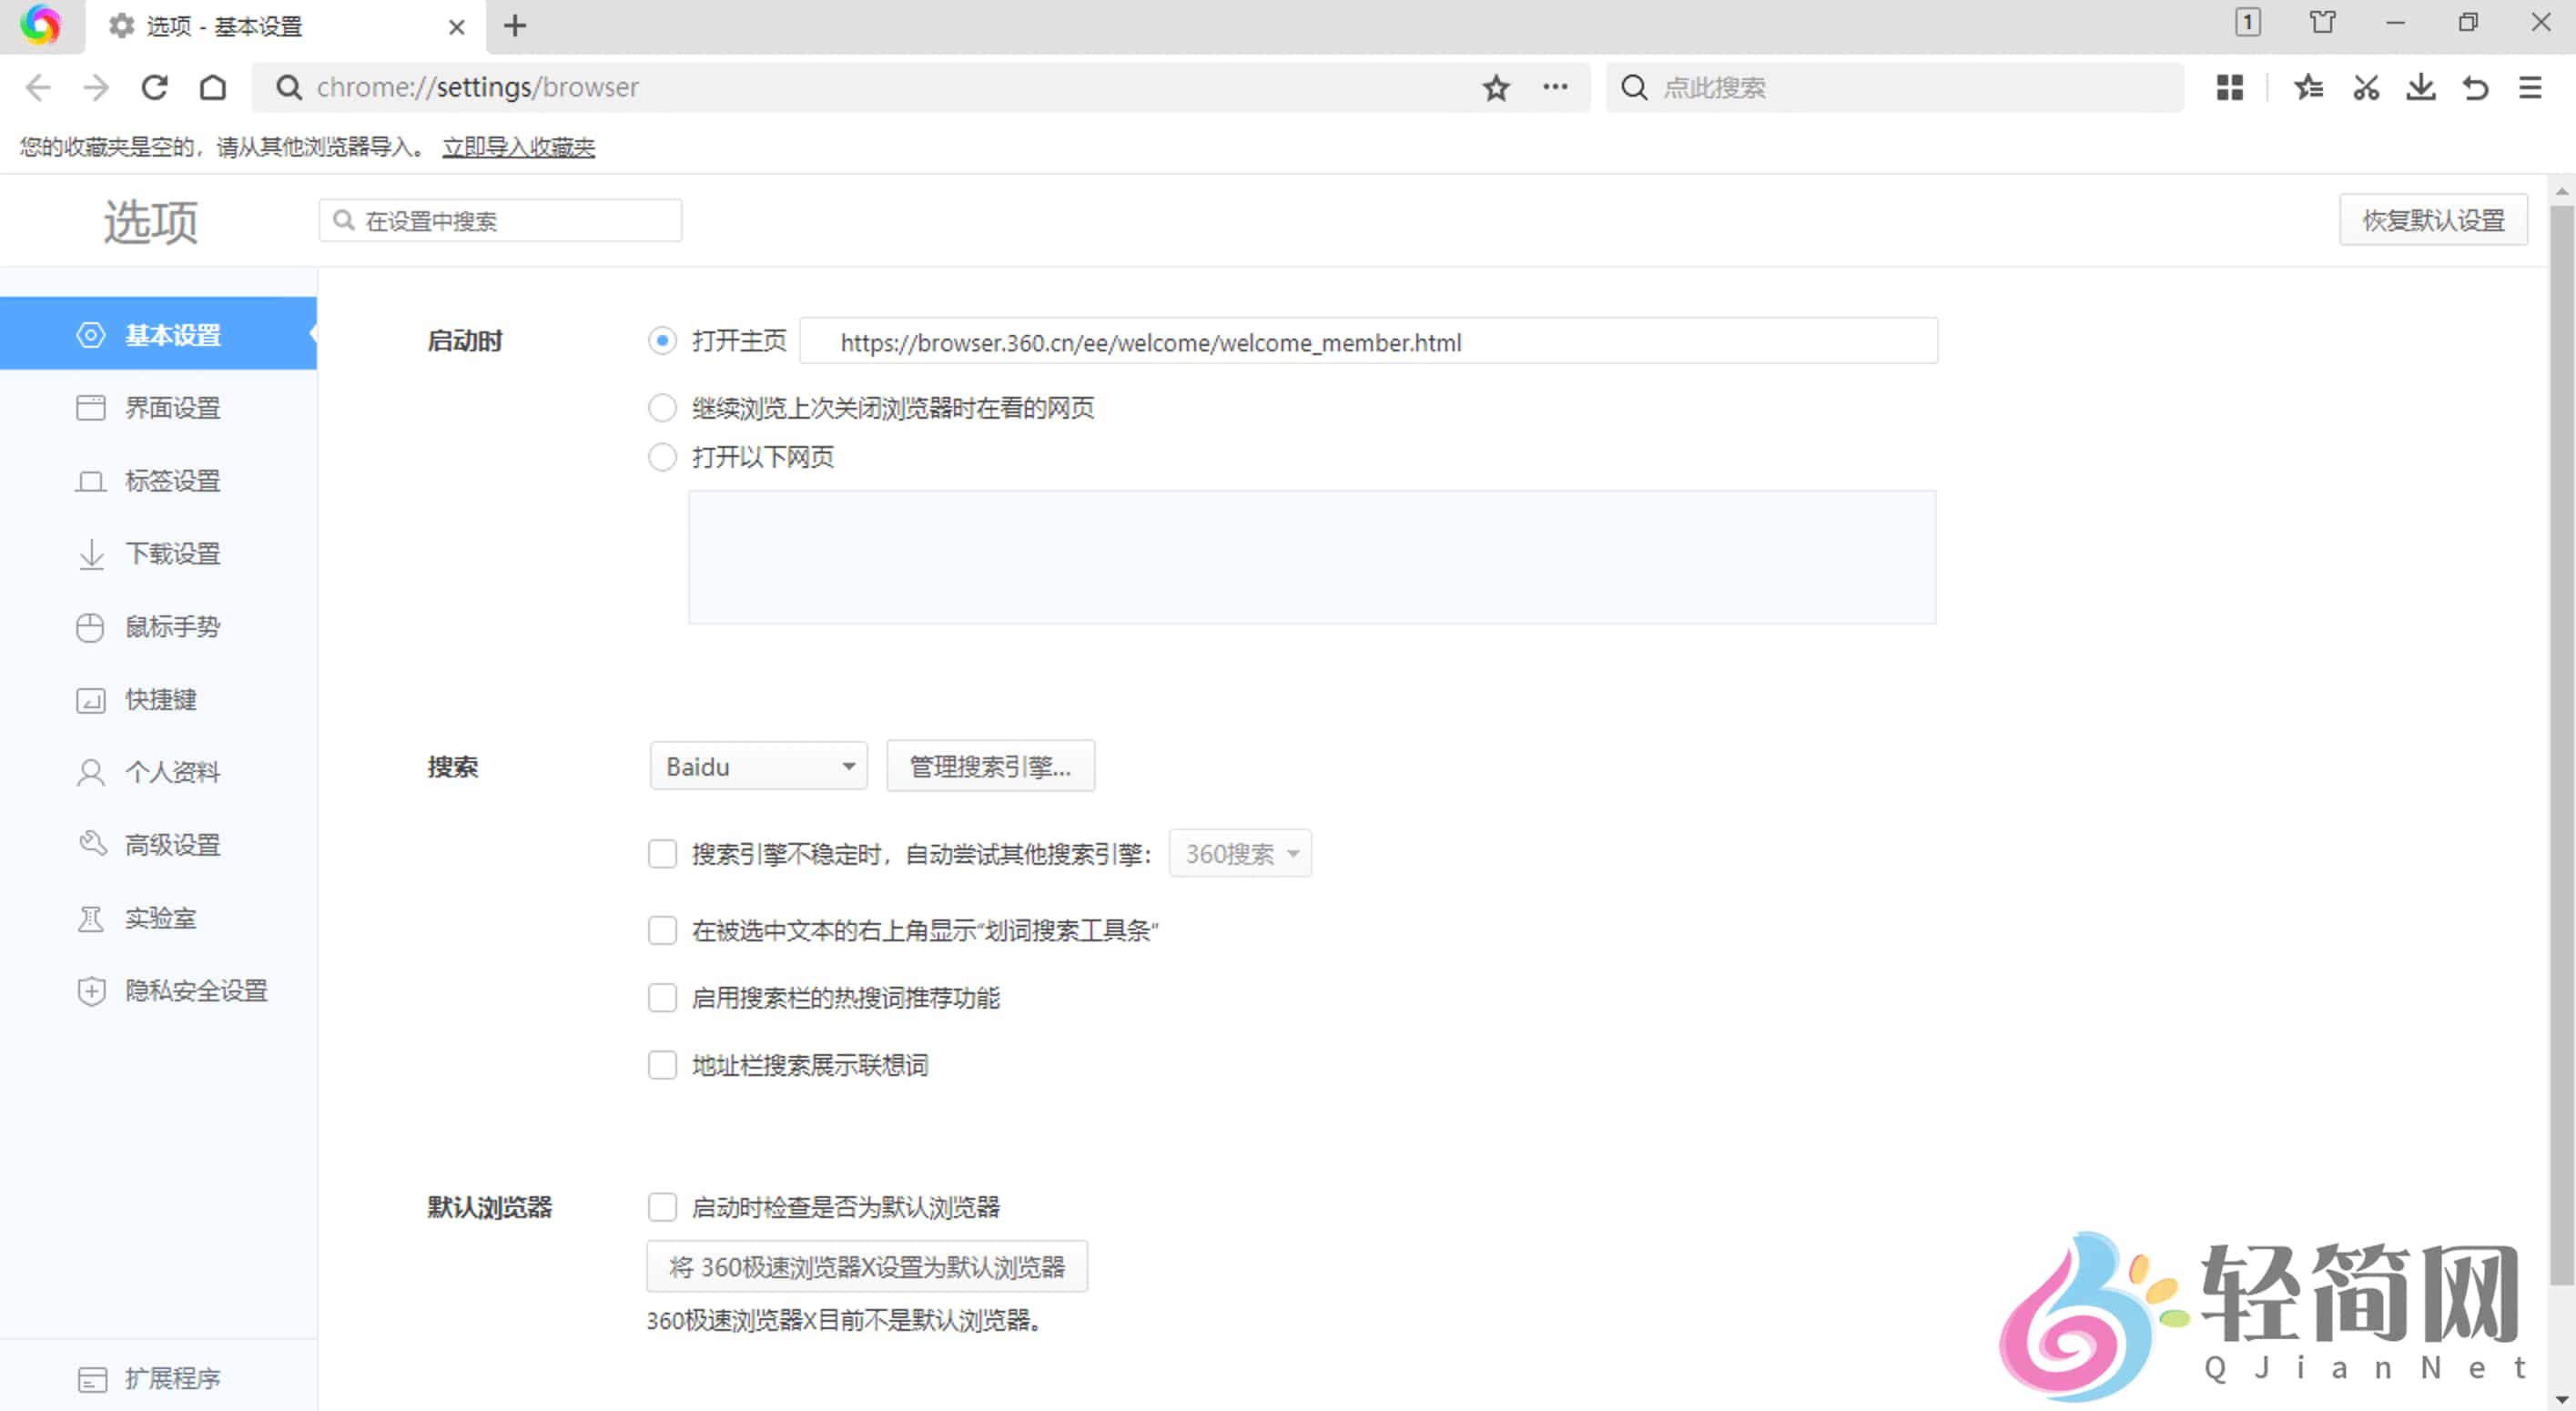
Task: Switch to the 界面设置 section
Action: click(x=173, y=408)
